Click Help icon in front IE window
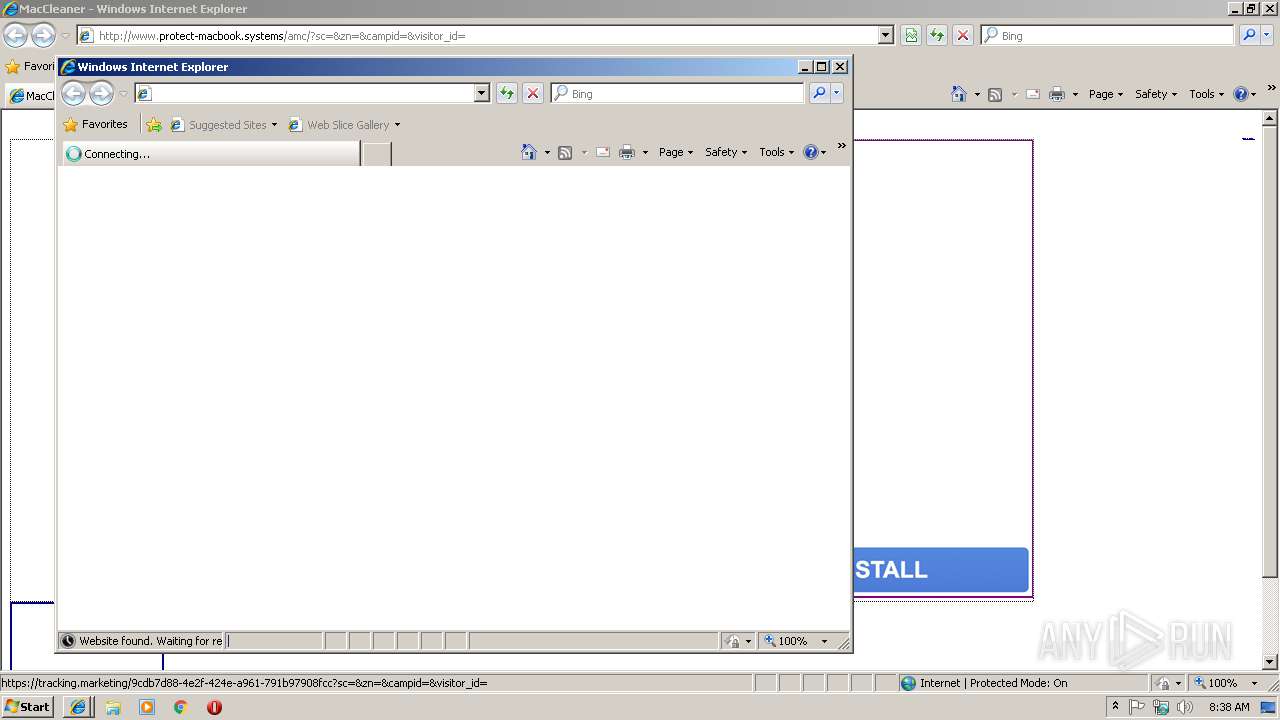This screenshot has width=1280, height=720. 811,152
